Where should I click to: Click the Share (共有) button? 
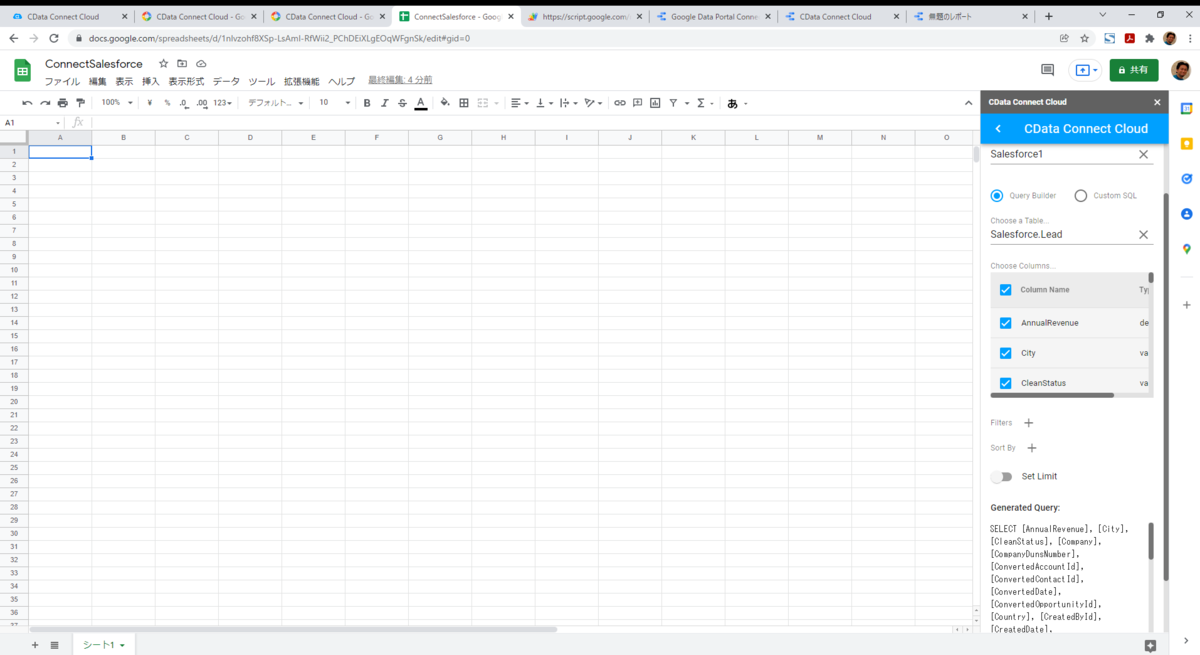1134,70
